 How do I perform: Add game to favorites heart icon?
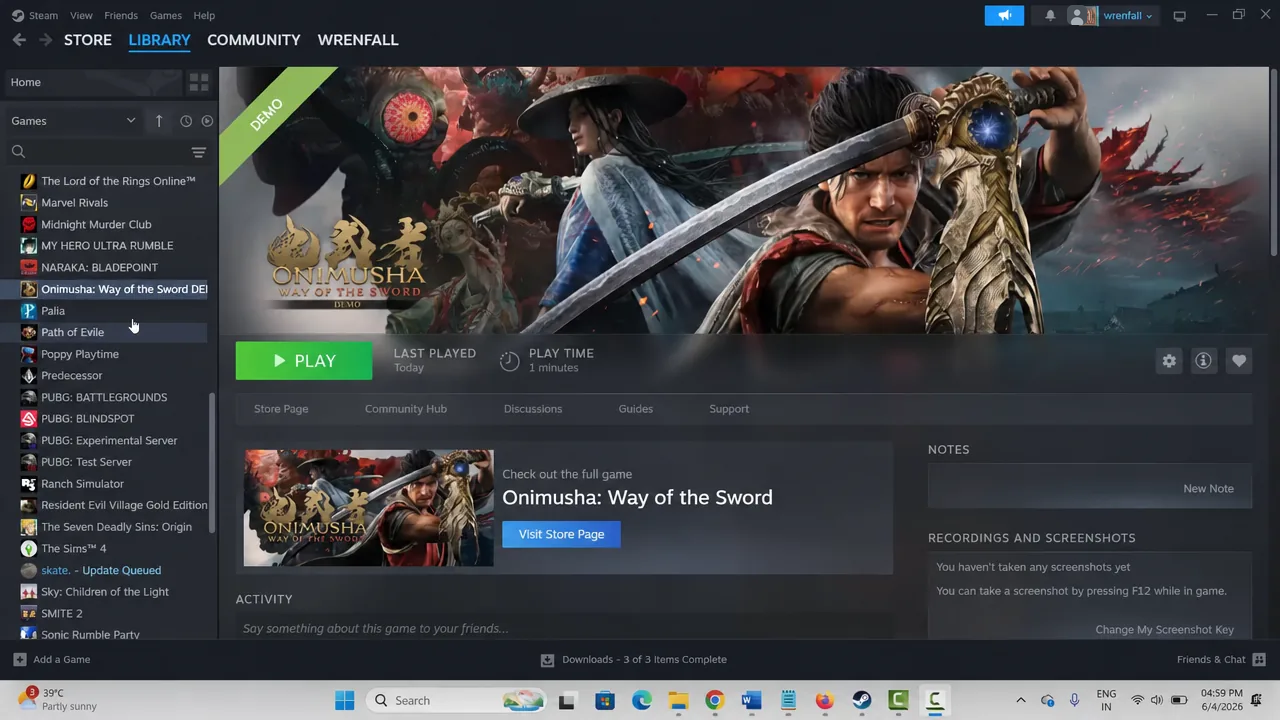(1239, 361)
